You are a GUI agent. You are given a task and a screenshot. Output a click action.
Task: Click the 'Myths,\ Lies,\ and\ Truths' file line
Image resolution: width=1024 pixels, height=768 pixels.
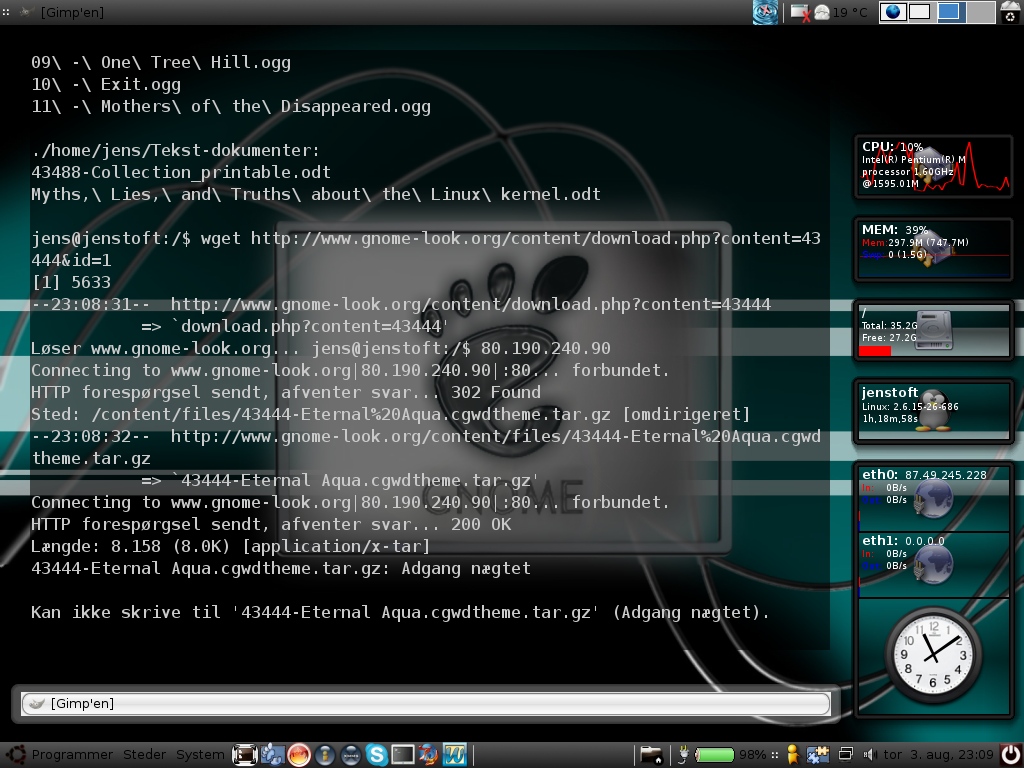(316, 195)
